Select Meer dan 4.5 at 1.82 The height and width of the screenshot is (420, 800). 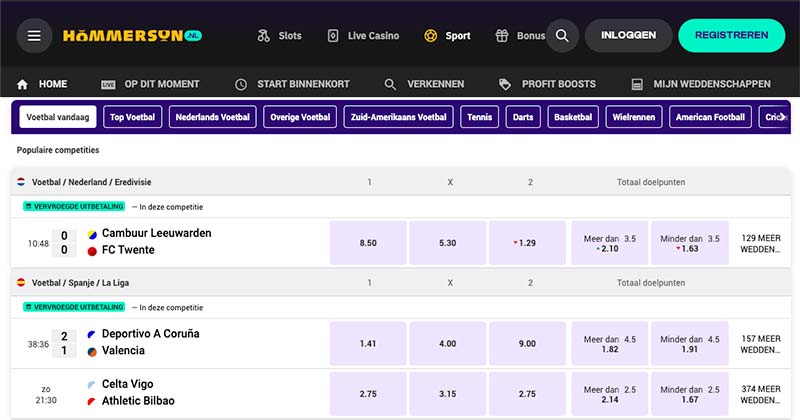610,343
